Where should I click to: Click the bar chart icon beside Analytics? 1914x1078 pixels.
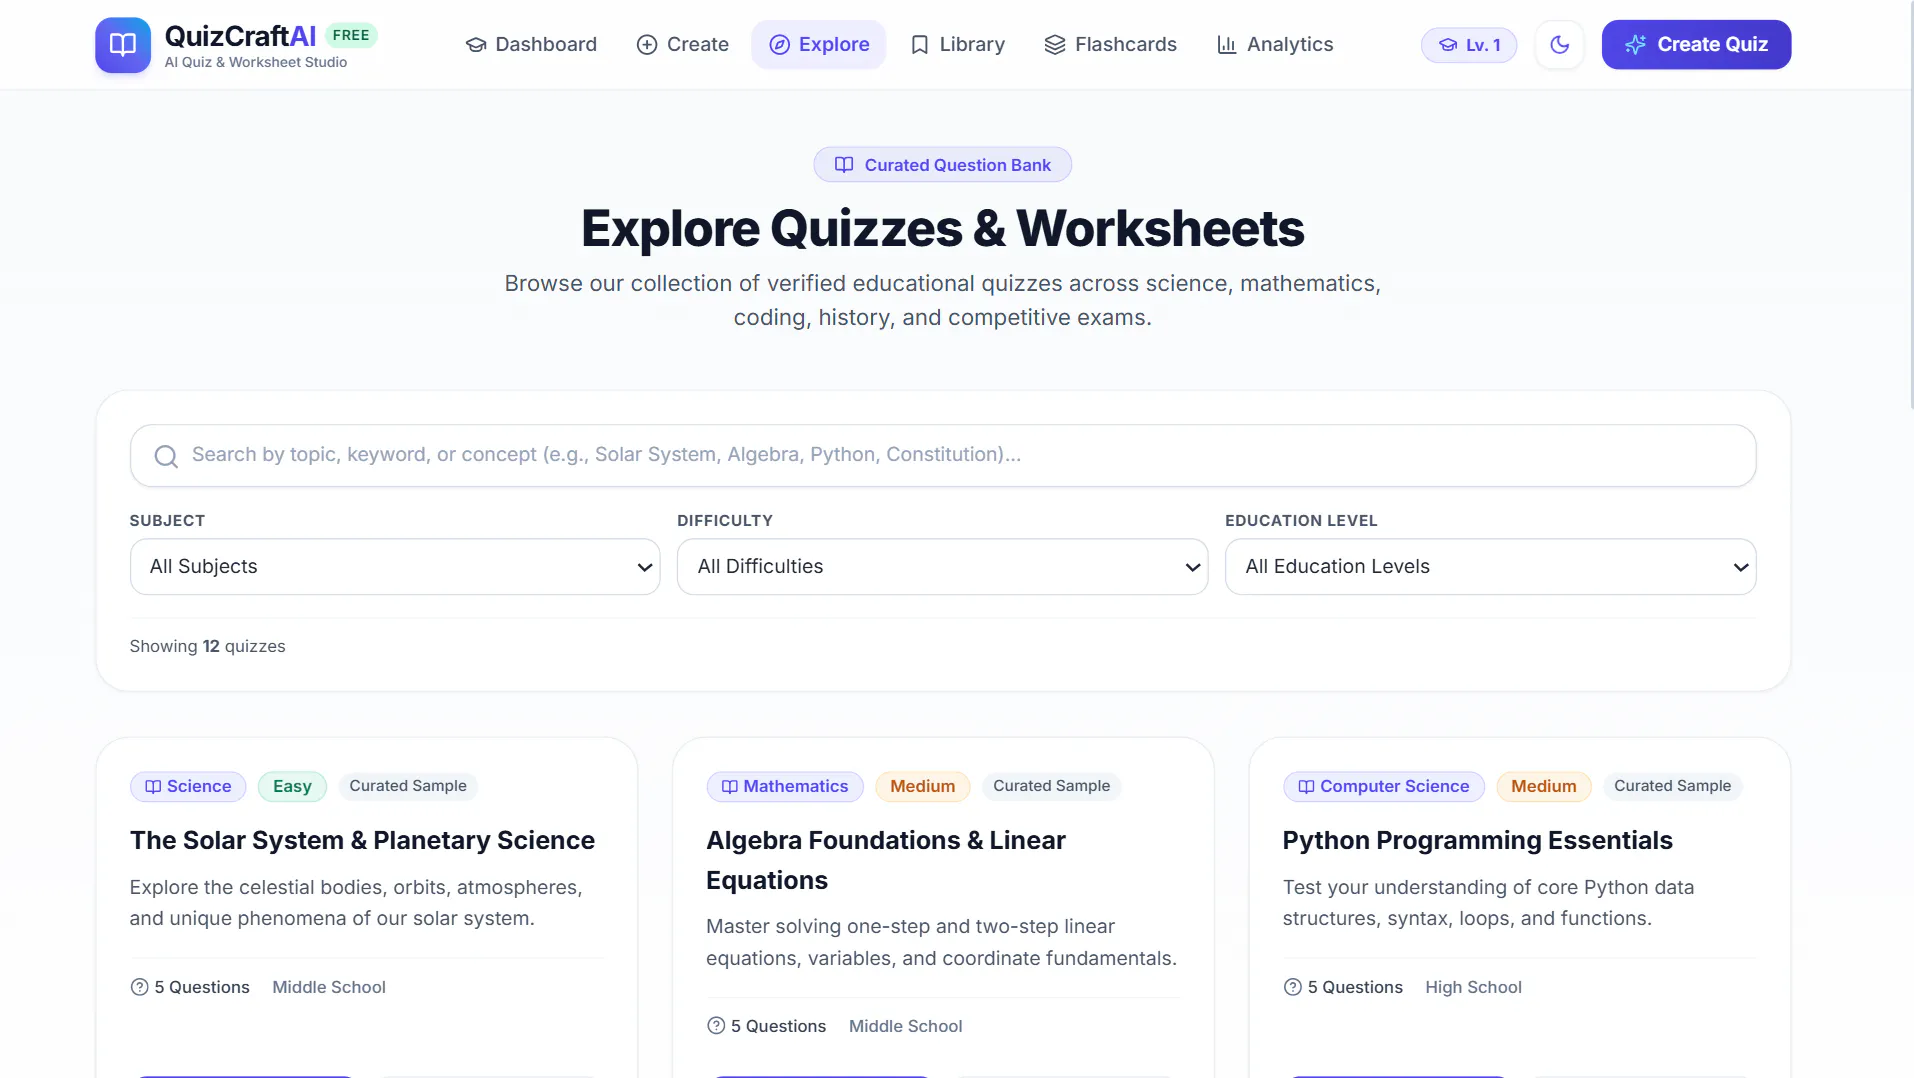click(1226, 45)
